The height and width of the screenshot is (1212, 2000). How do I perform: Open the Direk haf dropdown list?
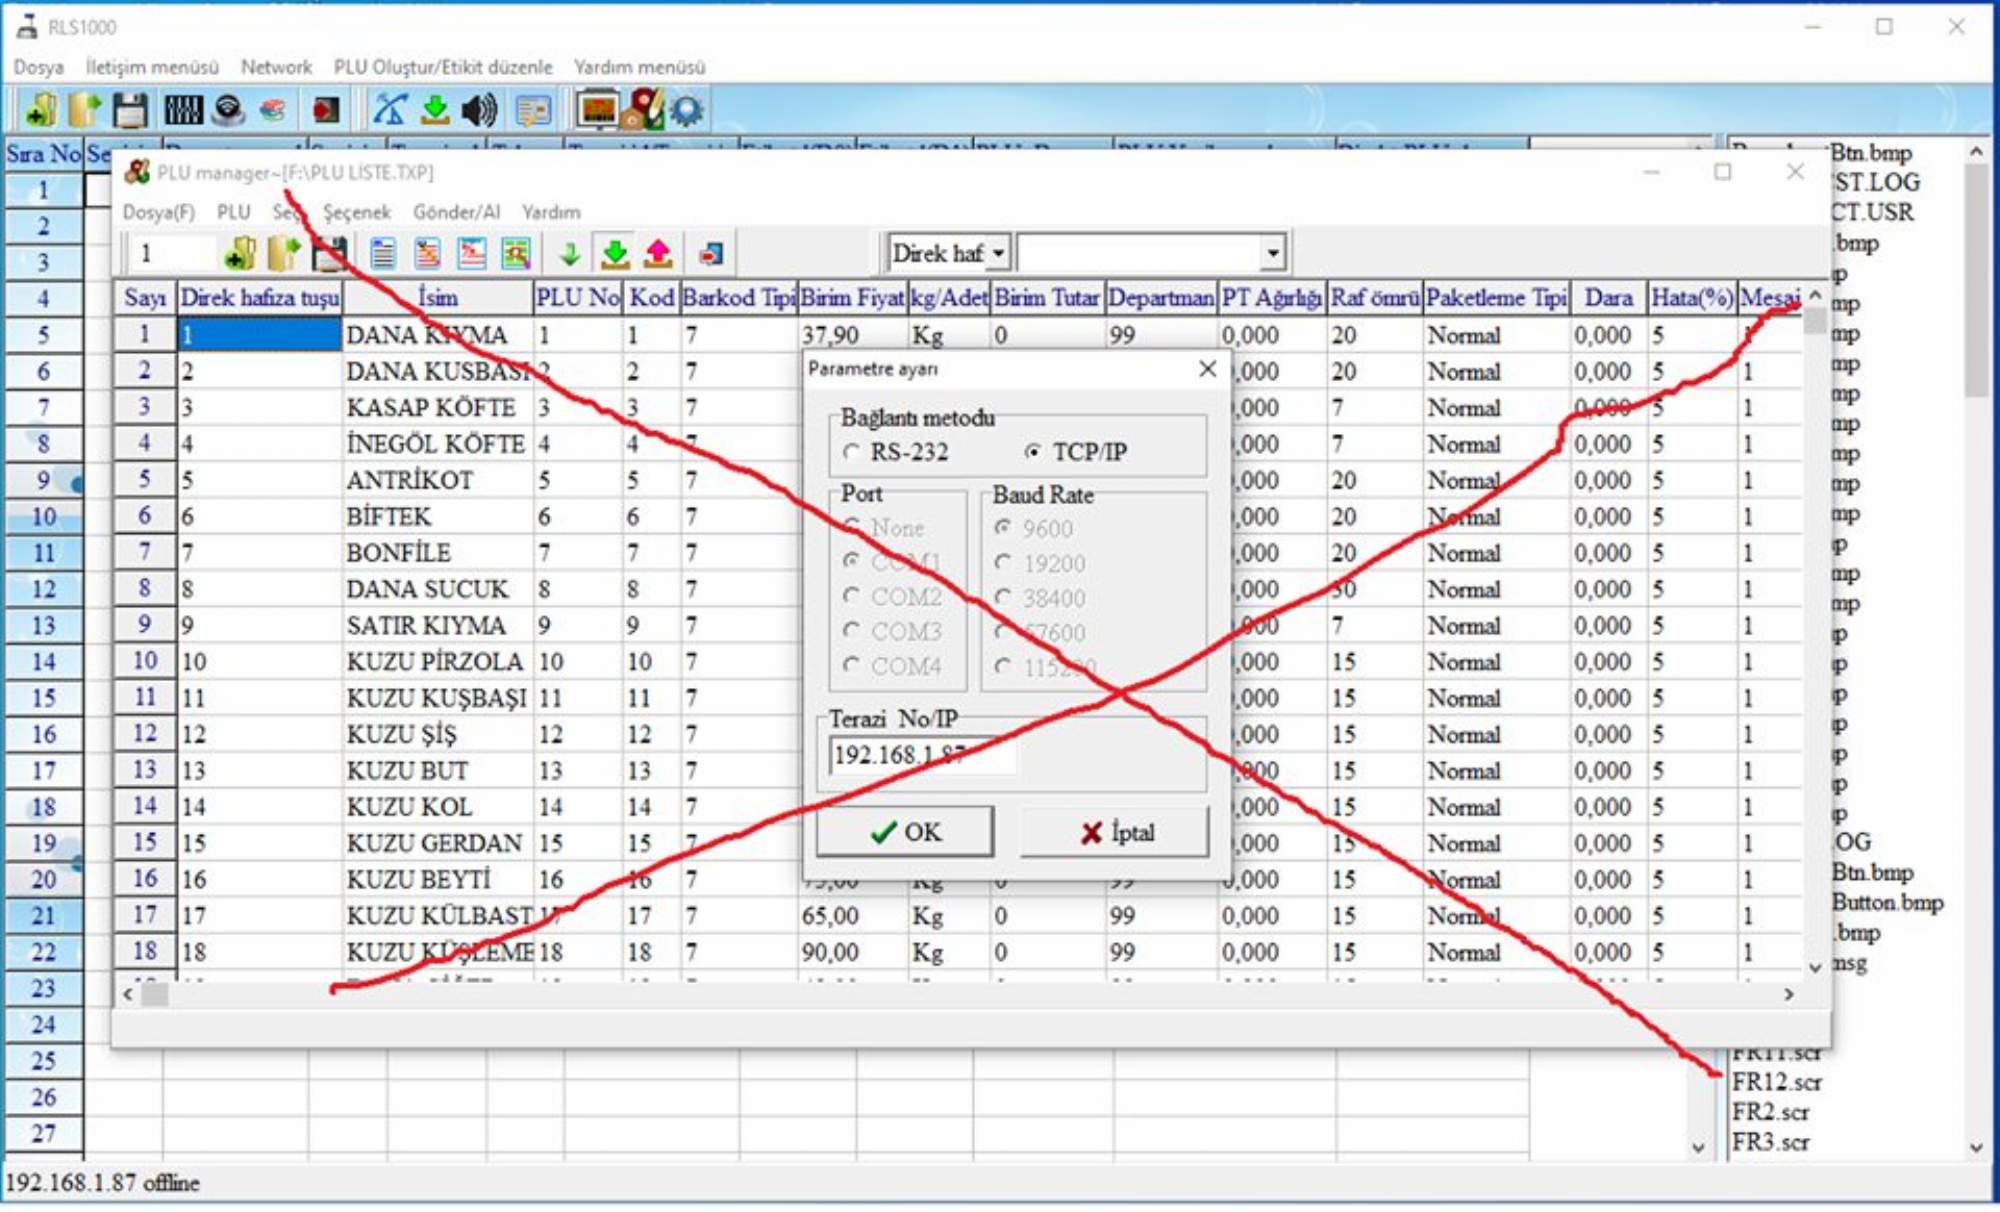click(998, 254)
